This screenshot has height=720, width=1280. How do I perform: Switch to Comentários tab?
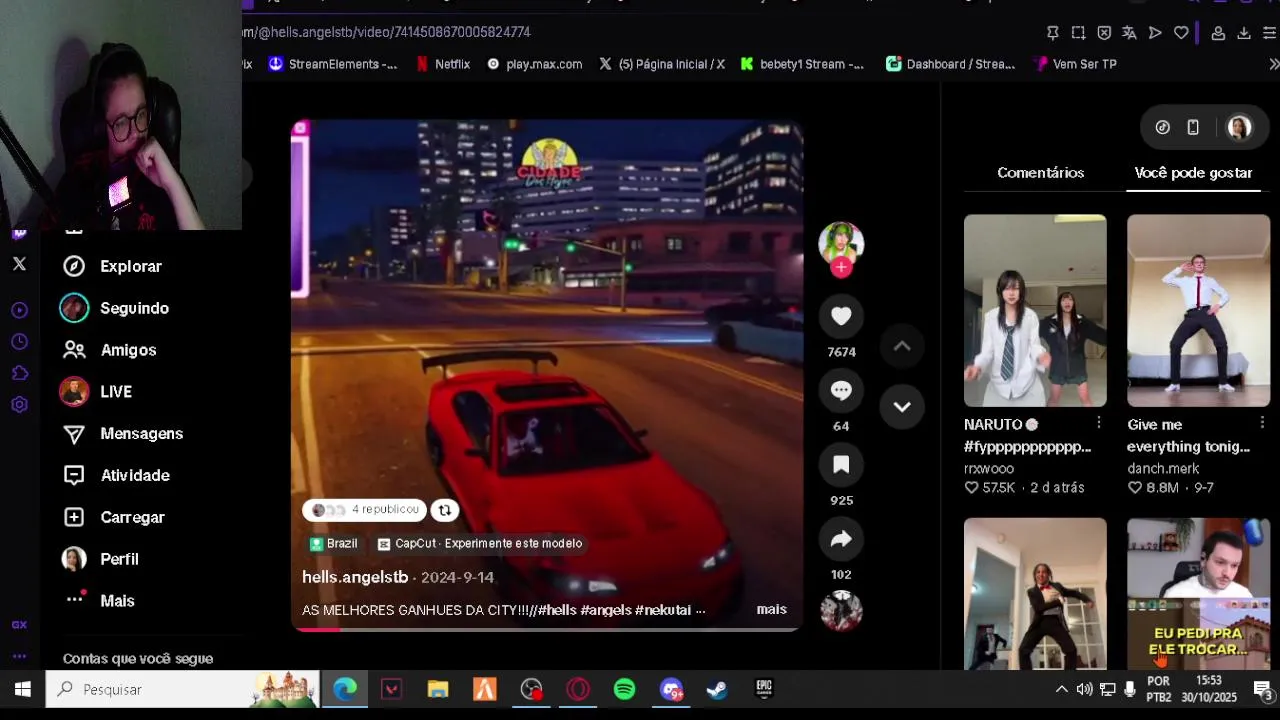click(1040, 173)
